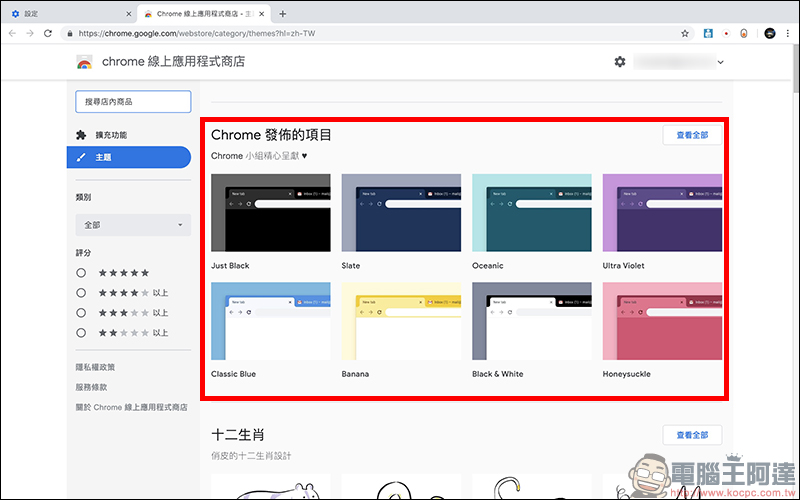Click the Black & White title text
Image resolution: width=800 pixels, height=500 pixels.
click(498, 374)
